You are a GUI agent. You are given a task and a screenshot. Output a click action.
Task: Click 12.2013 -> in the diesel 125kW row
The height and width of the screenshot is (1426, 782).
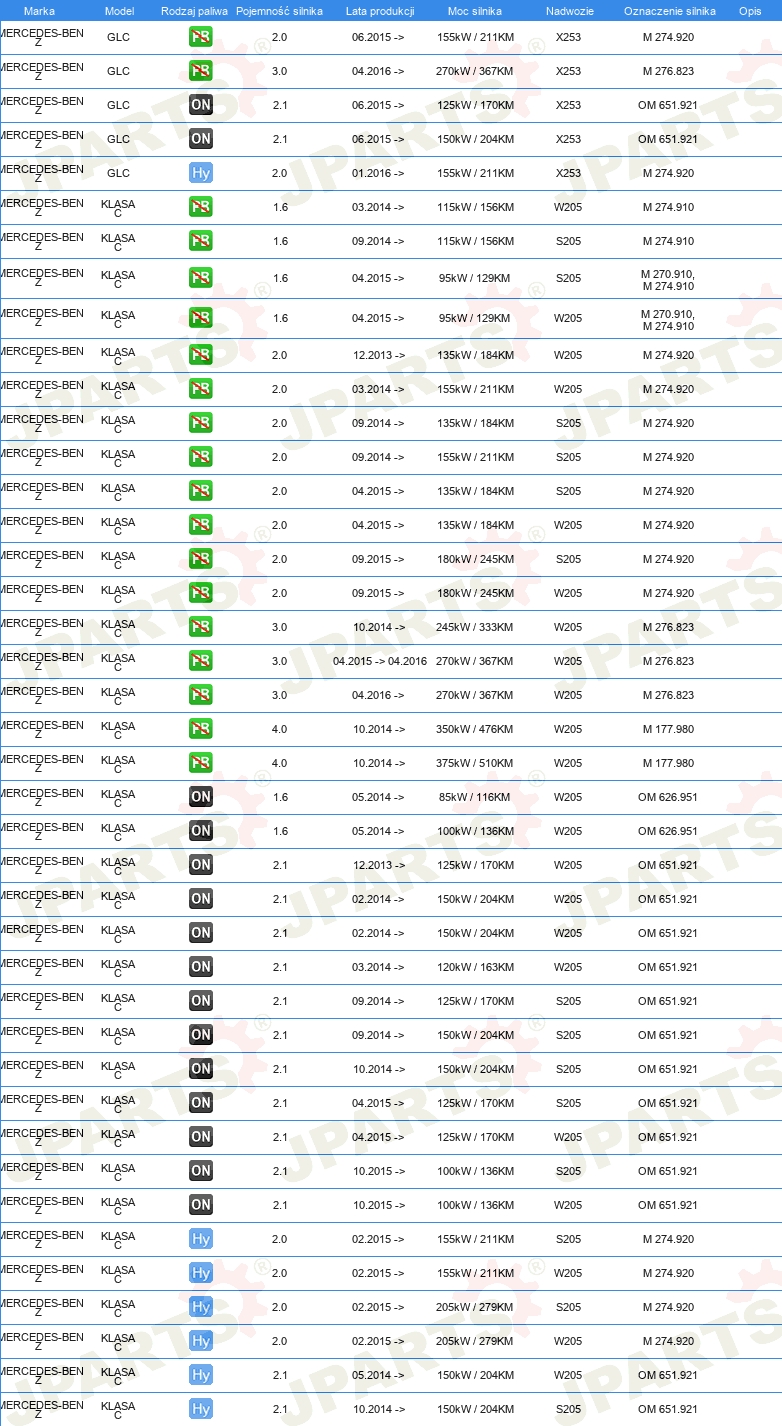[379, 866]
